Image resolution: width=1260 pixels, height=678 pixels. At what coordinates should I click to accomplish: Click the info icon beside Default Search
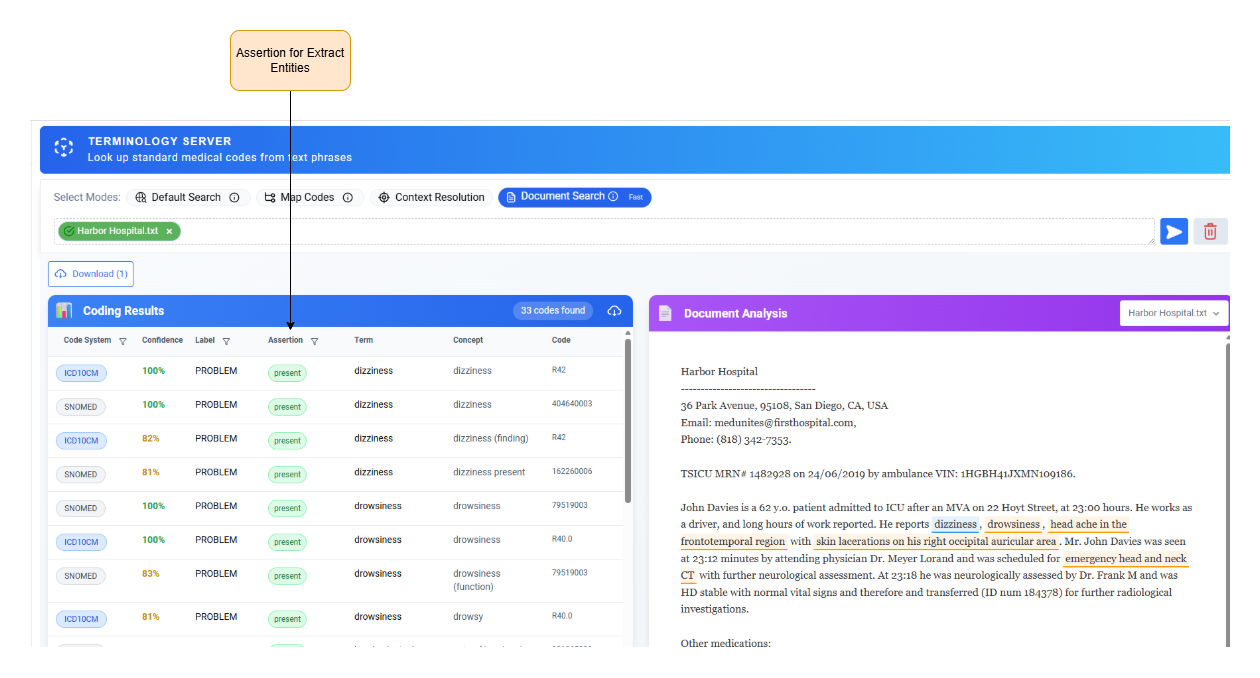click(x=234, y=198)
